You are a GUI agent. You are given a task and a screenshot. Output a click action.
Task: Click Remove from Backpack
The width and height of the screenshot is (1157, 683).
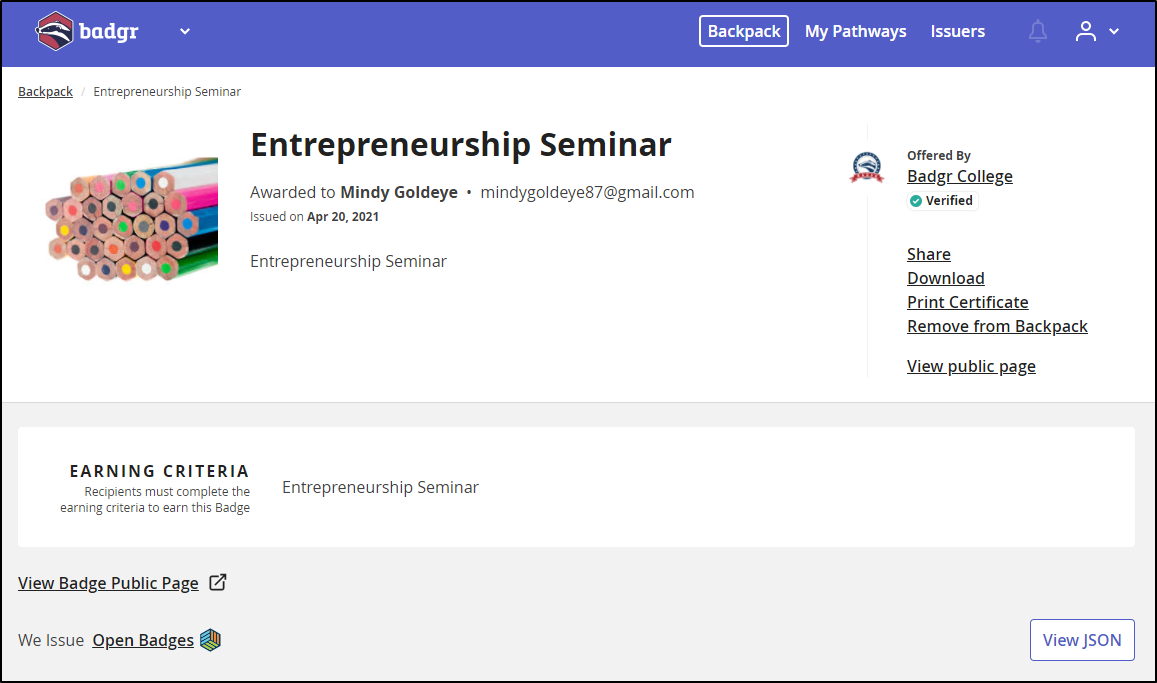tap(997, 326)
